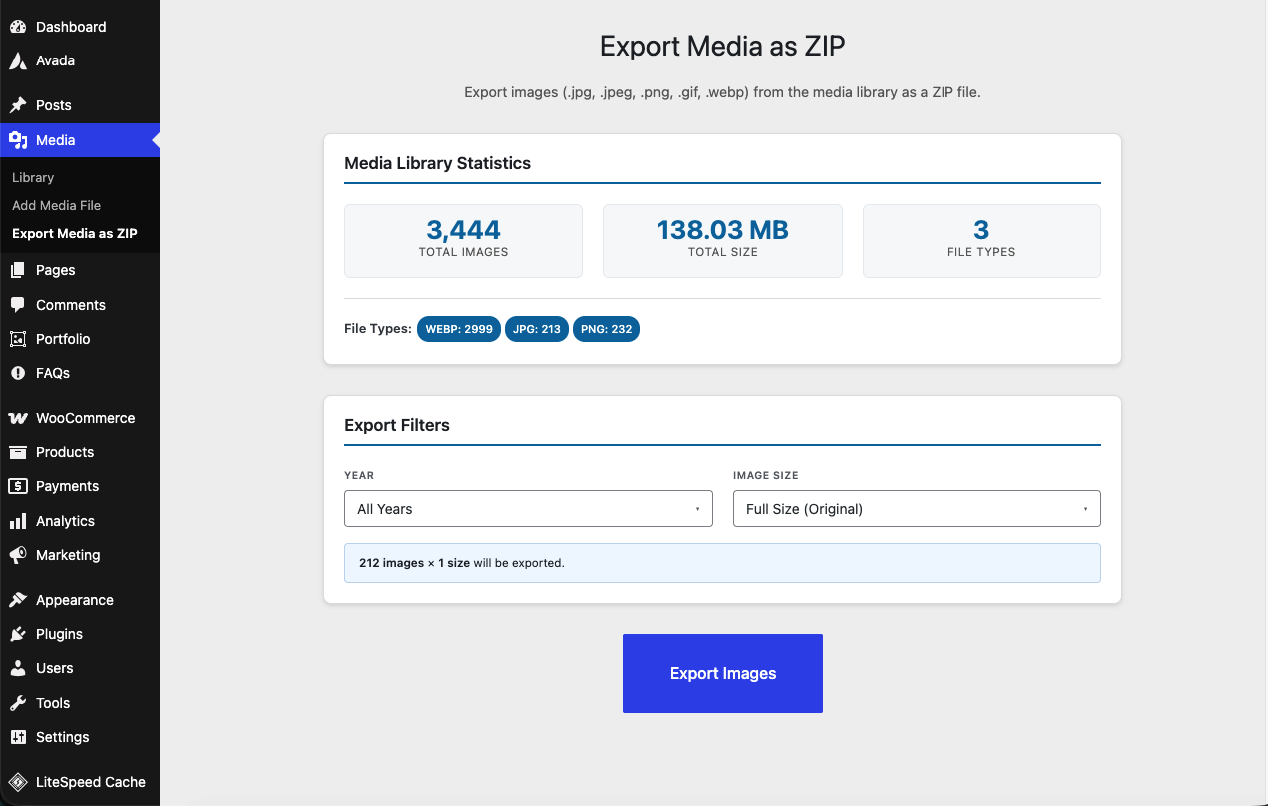Click the WEBP: 2999 file type badge
Image resolution: width=1268 pixels, height=806 pixels.
459,329
